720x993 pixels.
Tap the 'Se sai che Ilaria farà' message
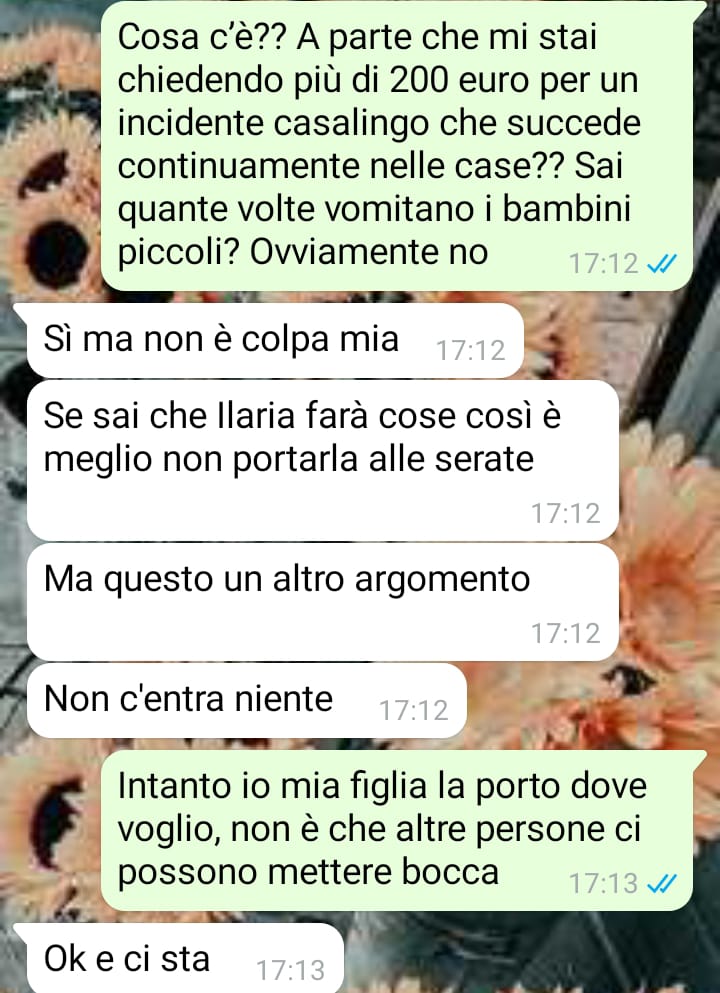tap(322, 460)
